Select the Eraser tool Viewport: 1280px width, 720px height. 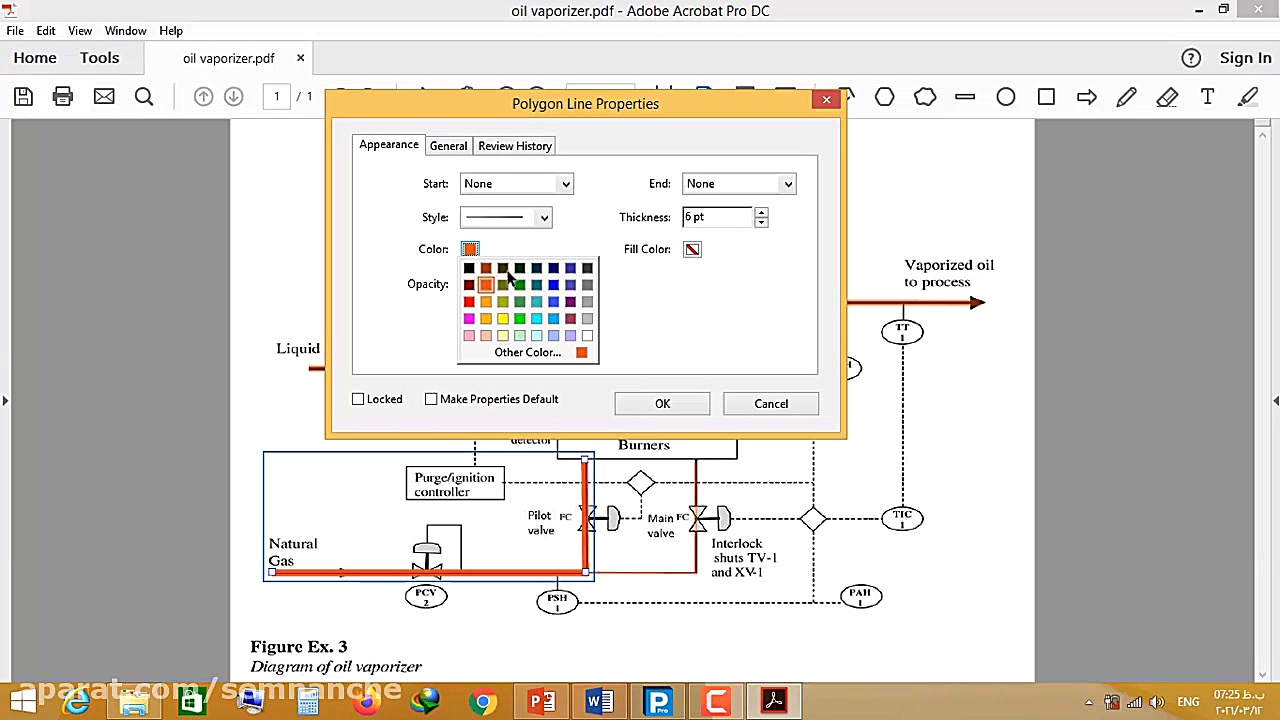[1167, 97]
